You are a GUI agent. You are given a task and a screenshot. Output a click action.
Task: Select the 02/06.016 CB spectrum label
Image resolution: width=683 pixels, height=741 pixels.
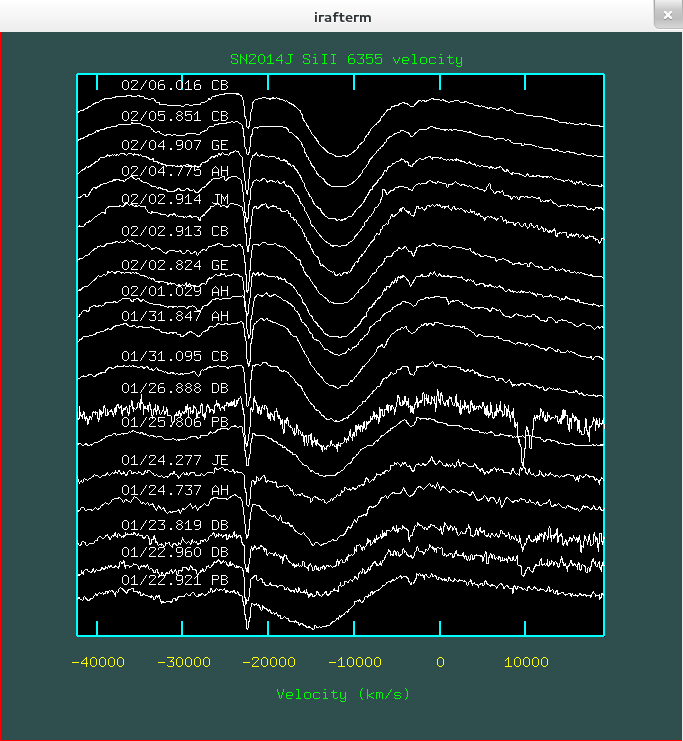(x=175, y=85)
